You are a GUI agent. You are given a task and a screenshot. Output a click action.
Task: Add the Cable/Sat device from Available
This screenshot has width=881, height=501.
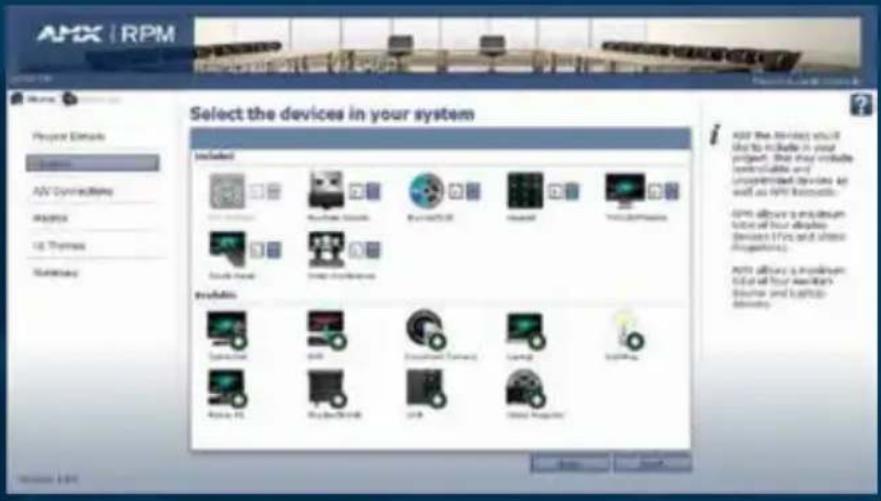tap(227, 330)
